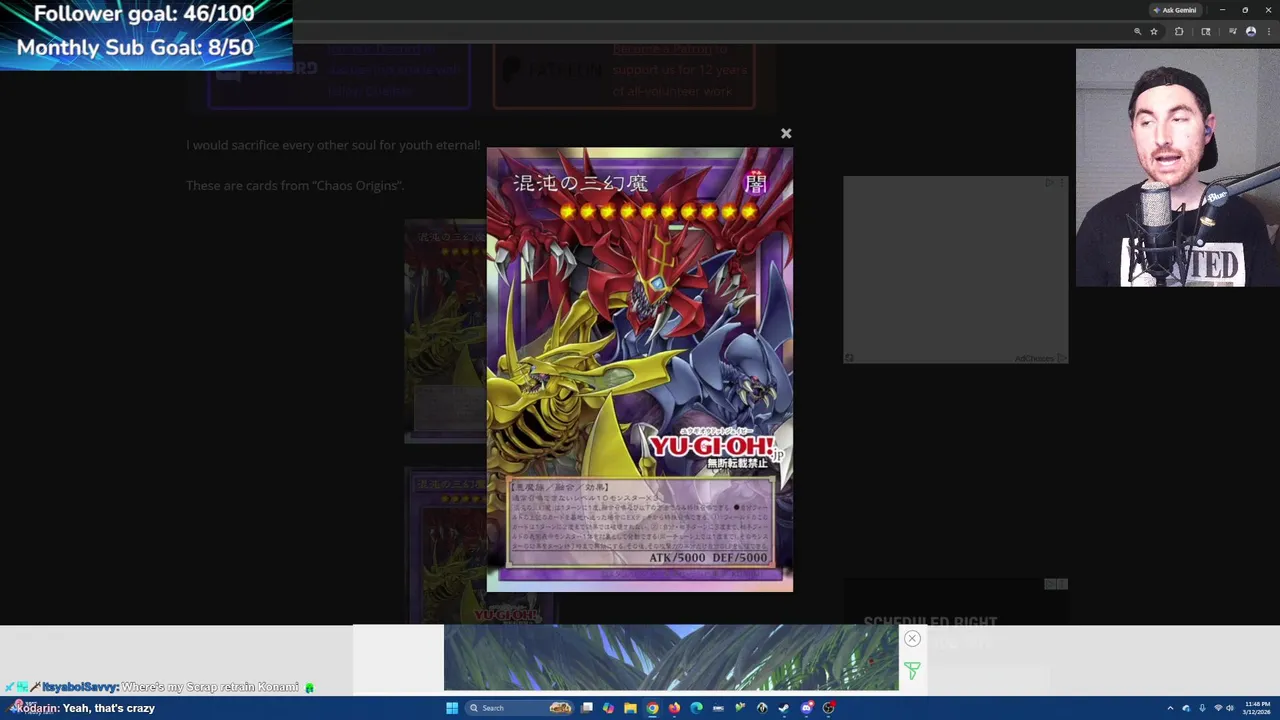Open the zoom indicator in address bar
Screen dimensions: 1280x720
tap(1137, 31)
